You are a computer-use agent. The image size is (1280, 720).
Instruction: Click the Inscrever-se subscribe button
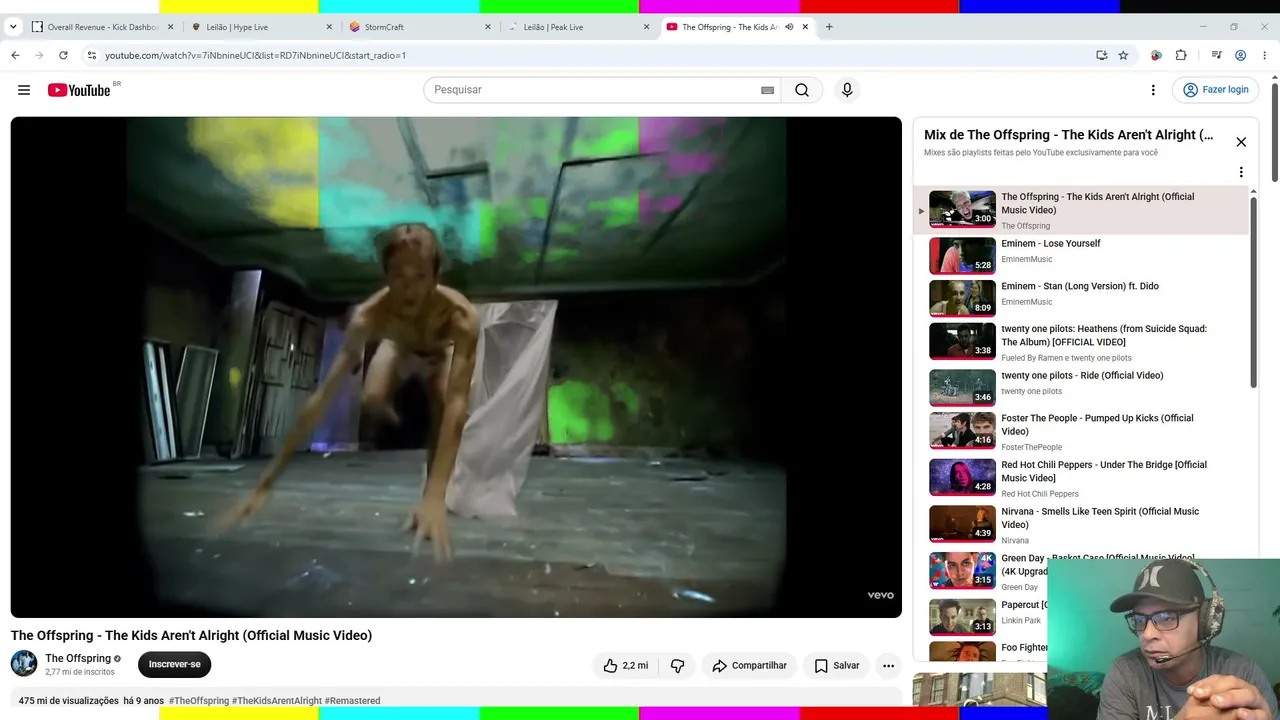175,664
